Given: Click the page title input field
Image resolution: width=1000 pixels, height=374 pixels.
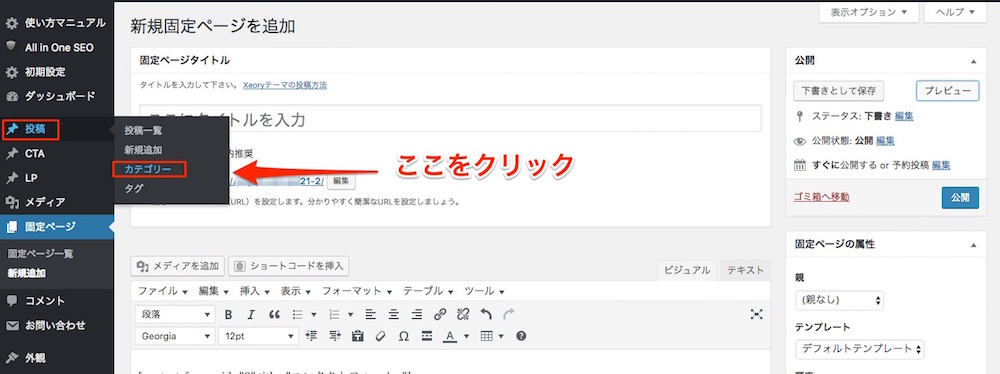Looking at the screenshot, I should pyautogui.click(x=450, y=118).
